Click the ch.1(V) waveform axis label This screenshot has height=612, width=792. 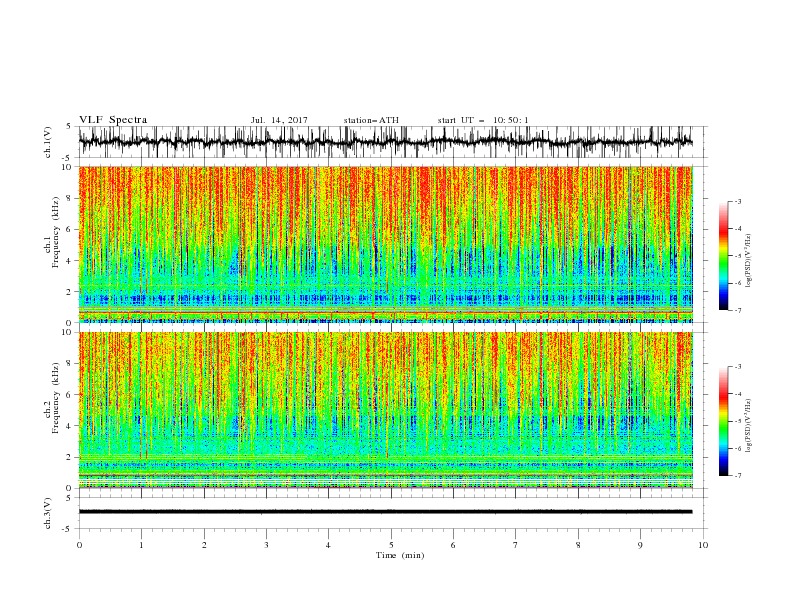point(48,141)
